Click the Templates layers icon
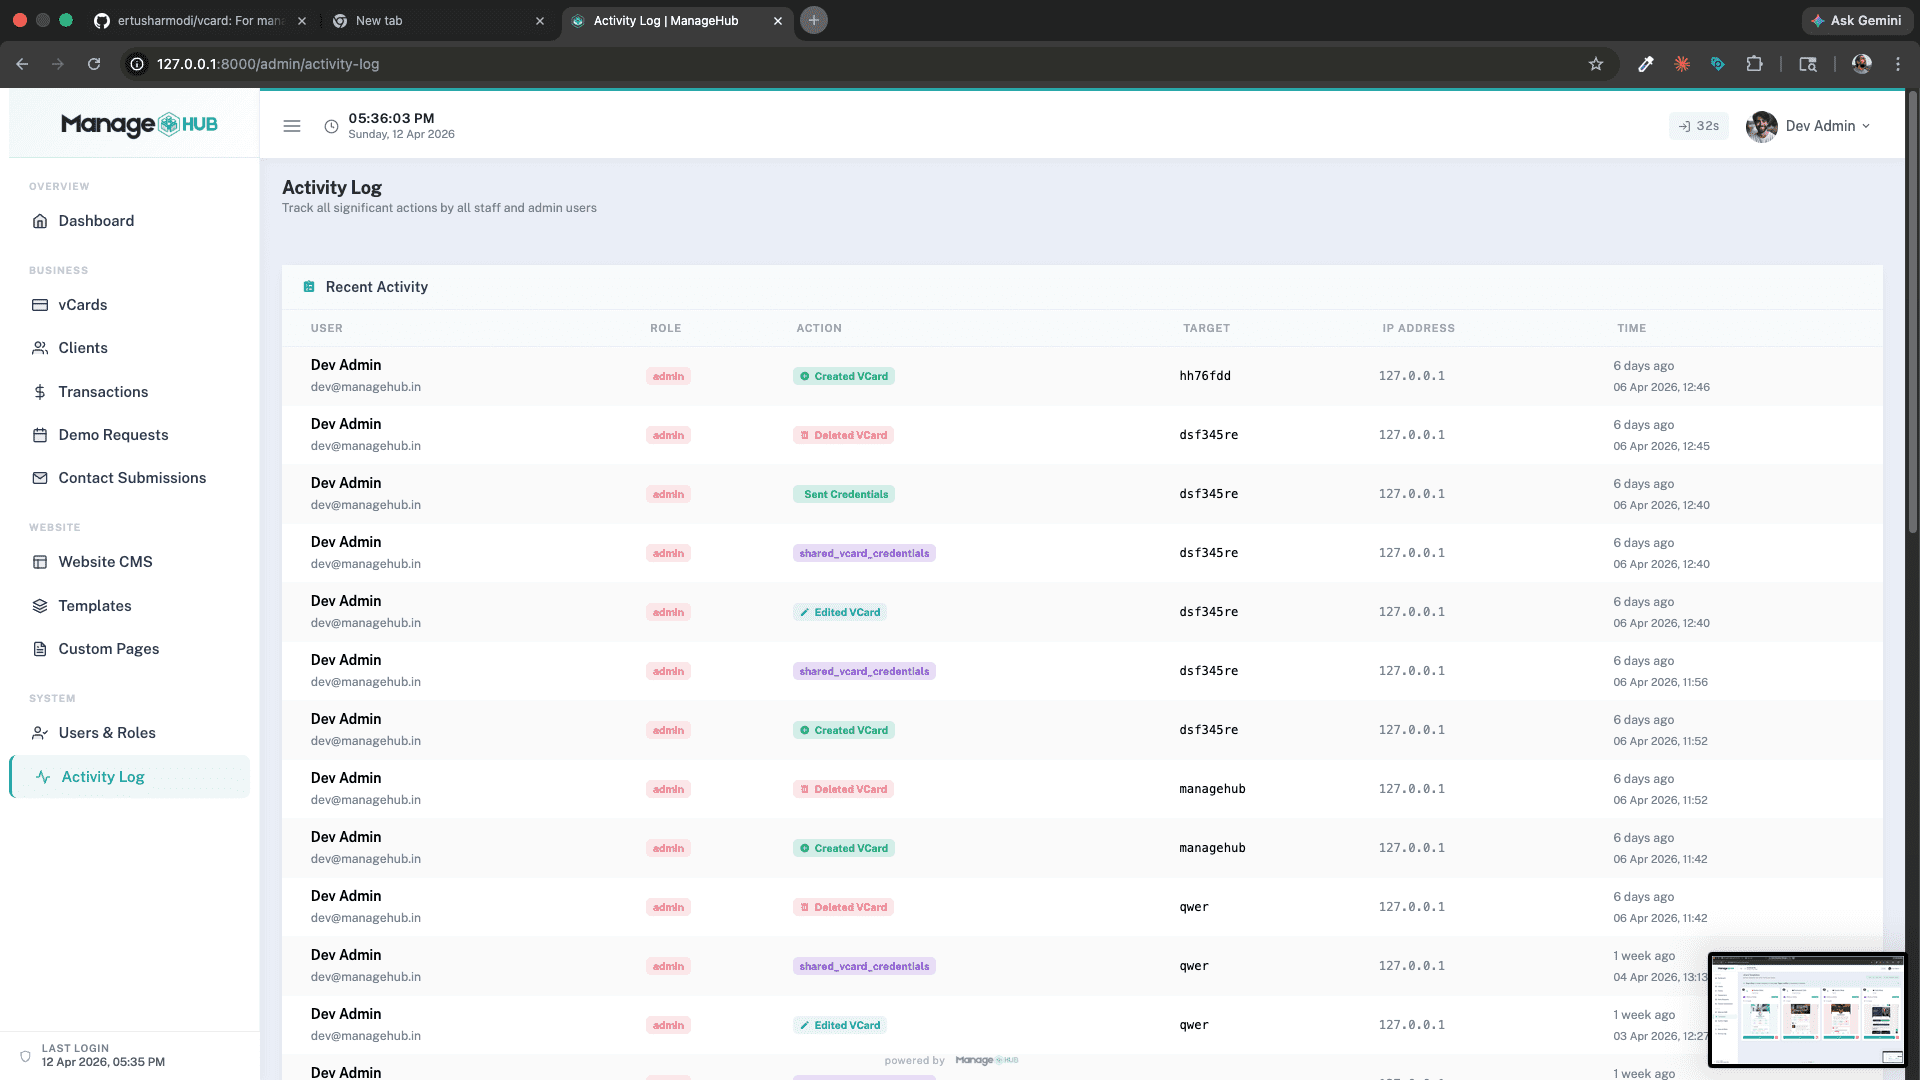This screenshot has height=1080, width=1920. click(x=40, y=606)
